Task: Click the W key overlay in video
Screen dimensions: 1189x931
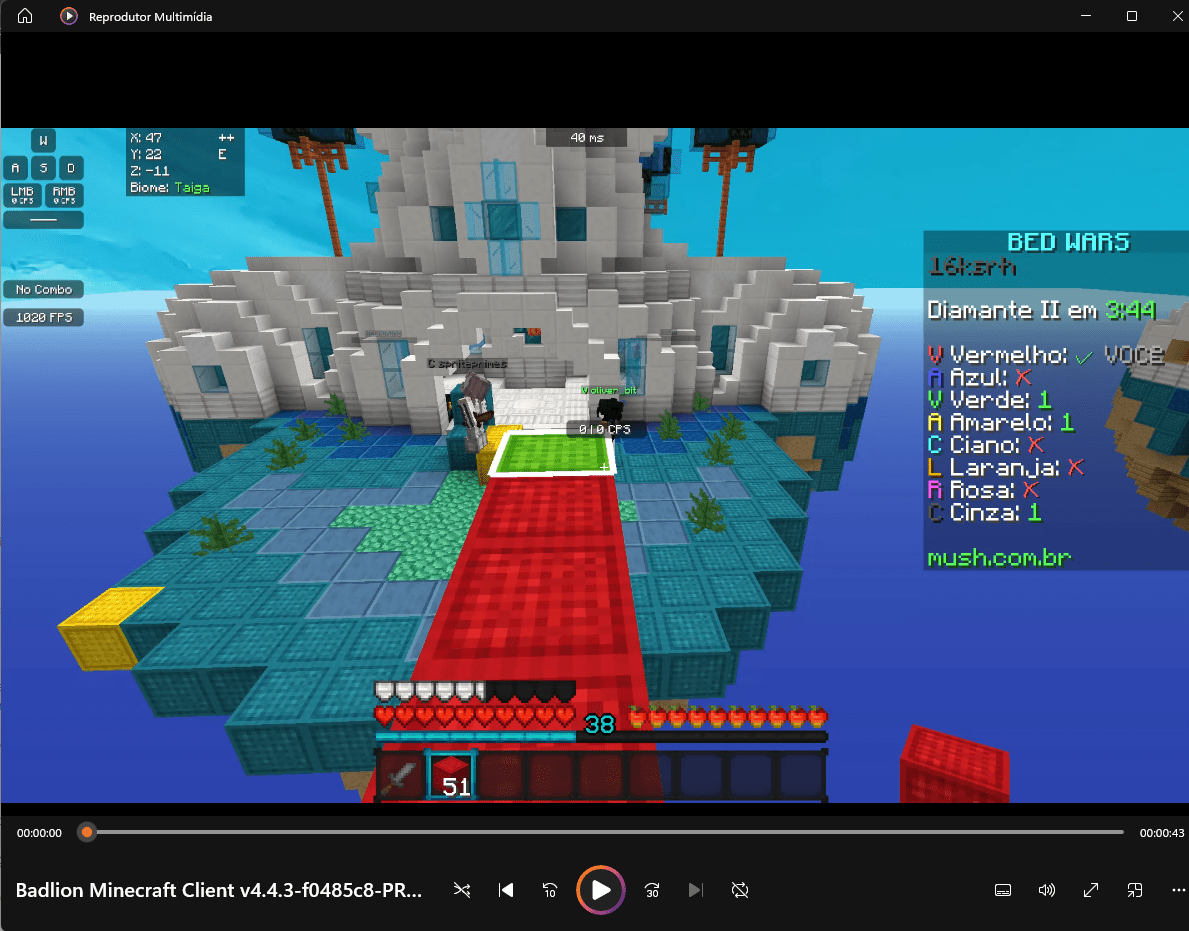Action: [x=43, y=140]
